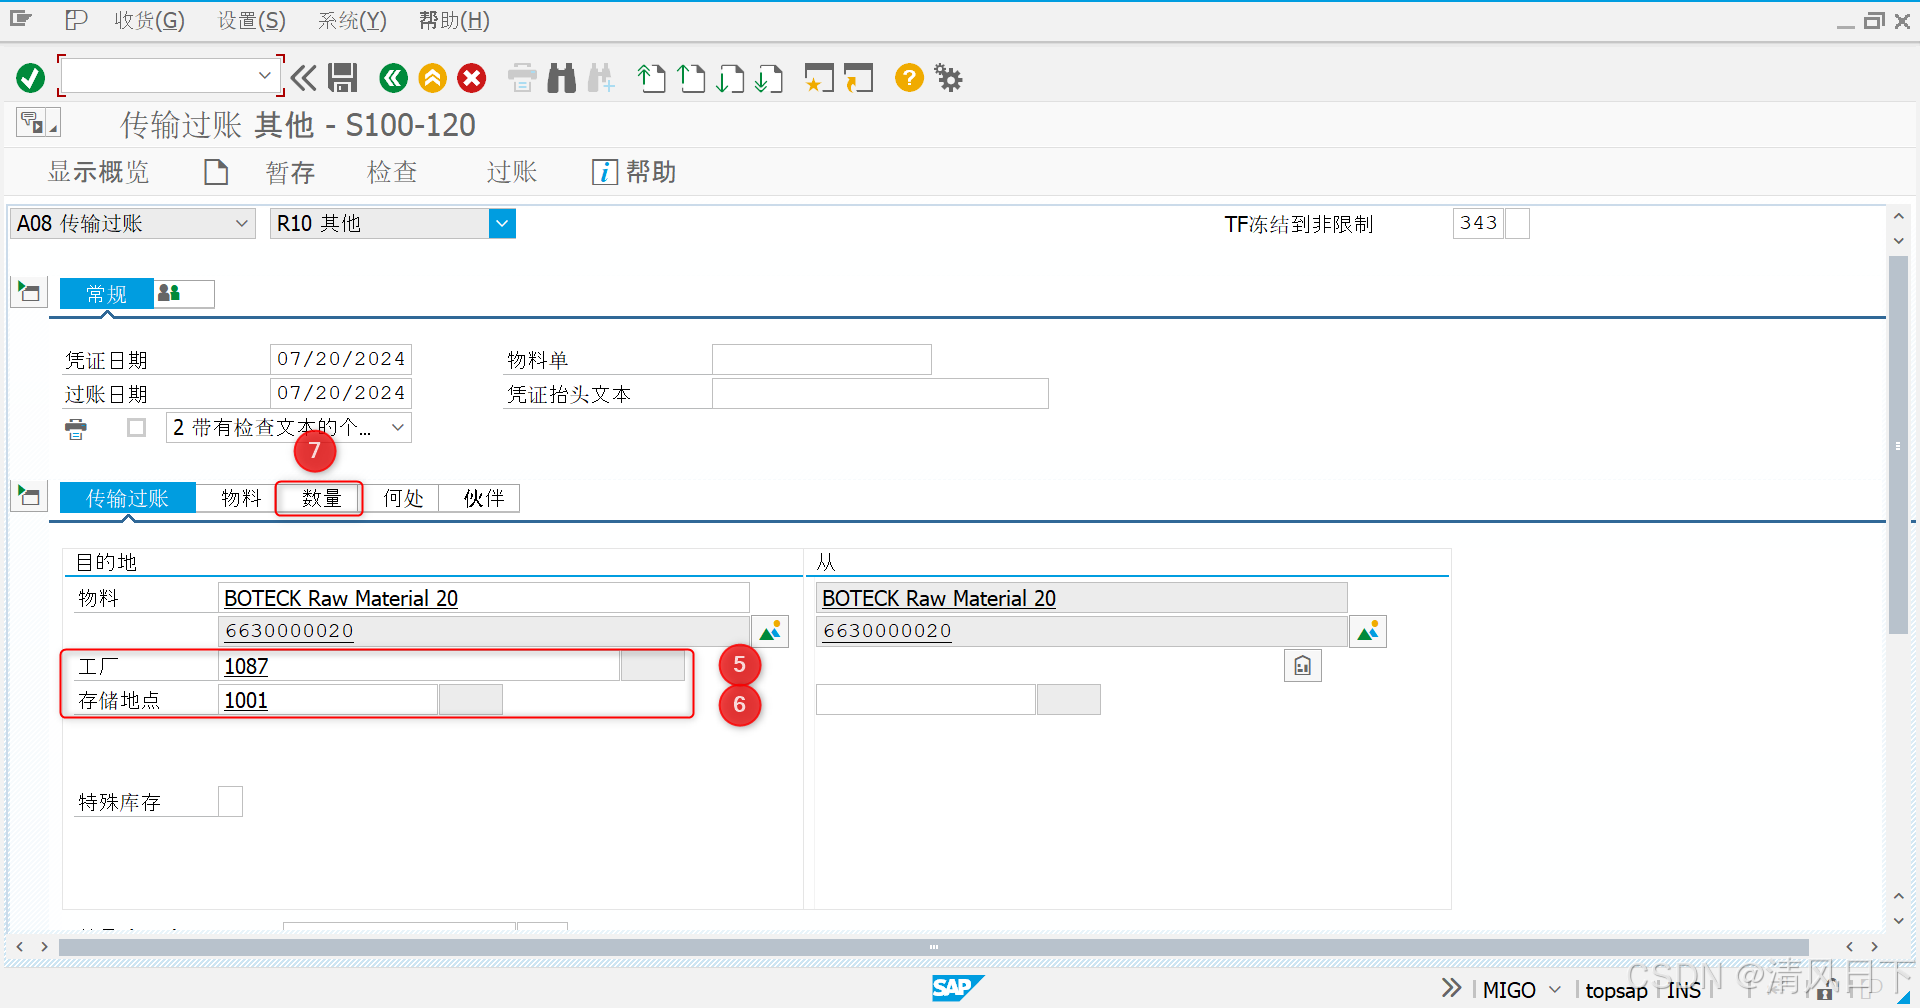Click the green Back arrow icon
The height and width of the screenshot is (1008, 1920).
[394, 77]
